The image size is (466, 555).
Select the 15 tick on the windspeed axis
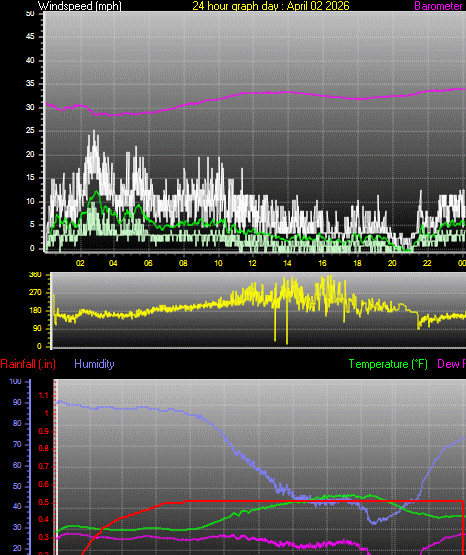(30, 178)
